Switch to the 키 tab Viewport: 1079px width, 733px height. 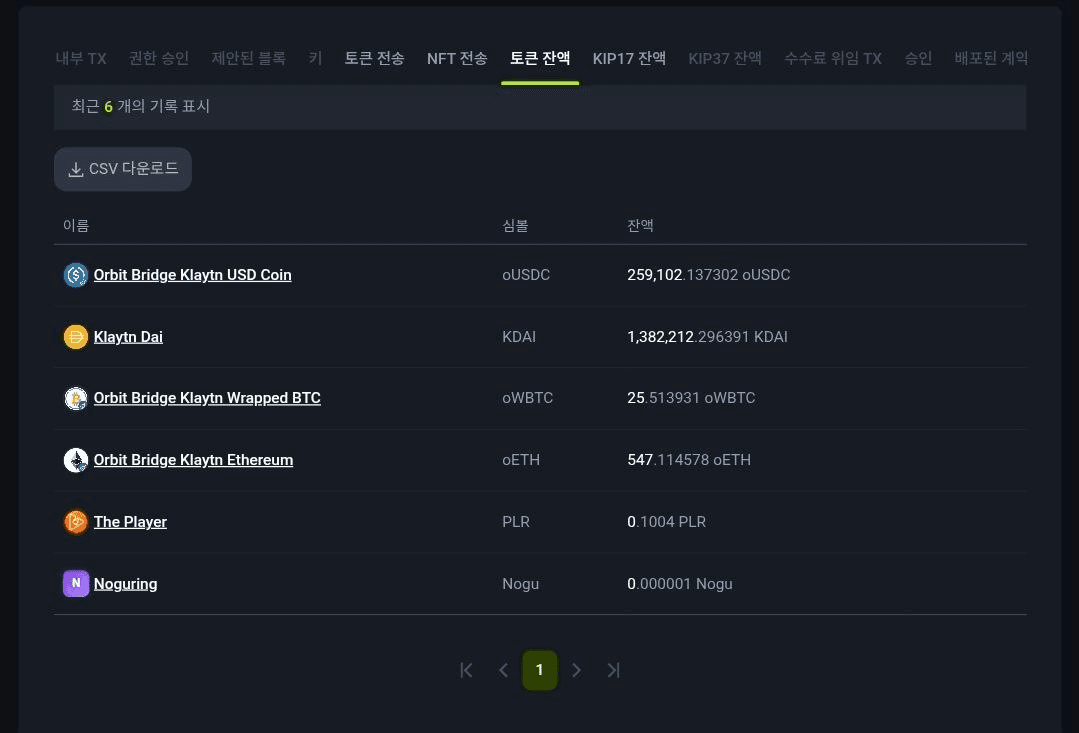coord(315,59)
